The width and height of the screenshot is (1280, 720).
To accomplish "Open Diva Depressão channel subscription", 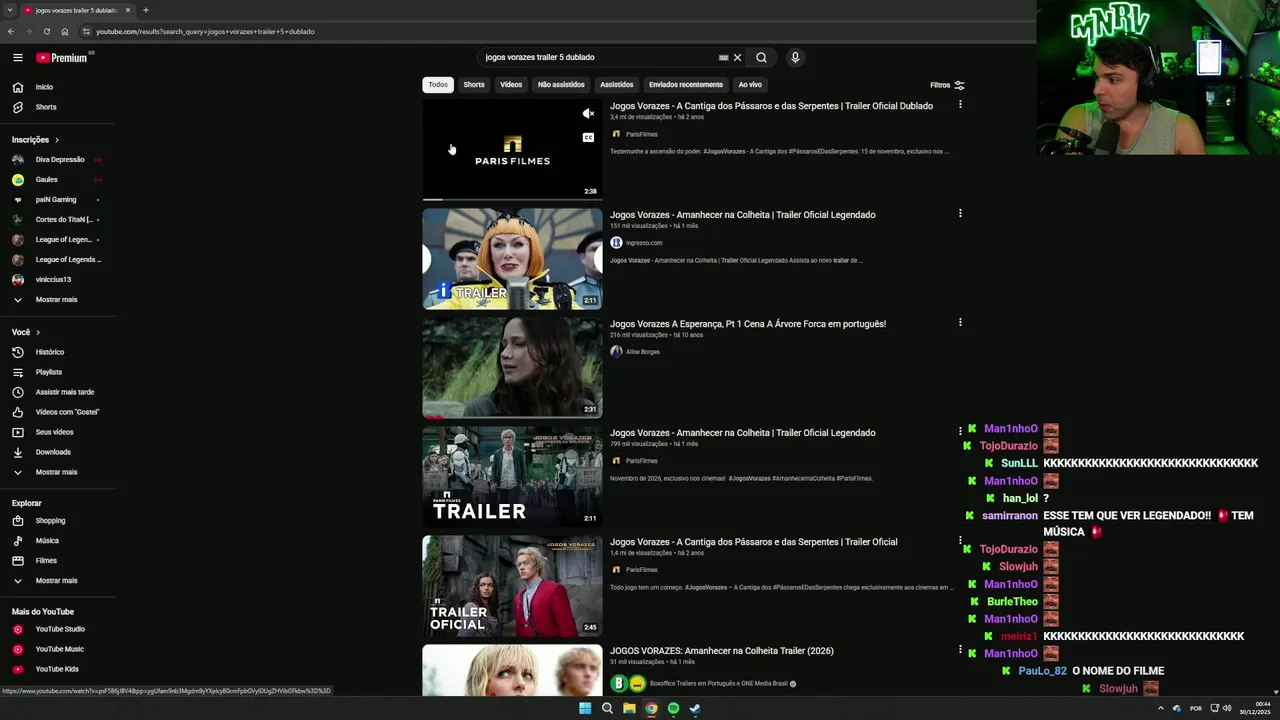I will tap(58, 160).
